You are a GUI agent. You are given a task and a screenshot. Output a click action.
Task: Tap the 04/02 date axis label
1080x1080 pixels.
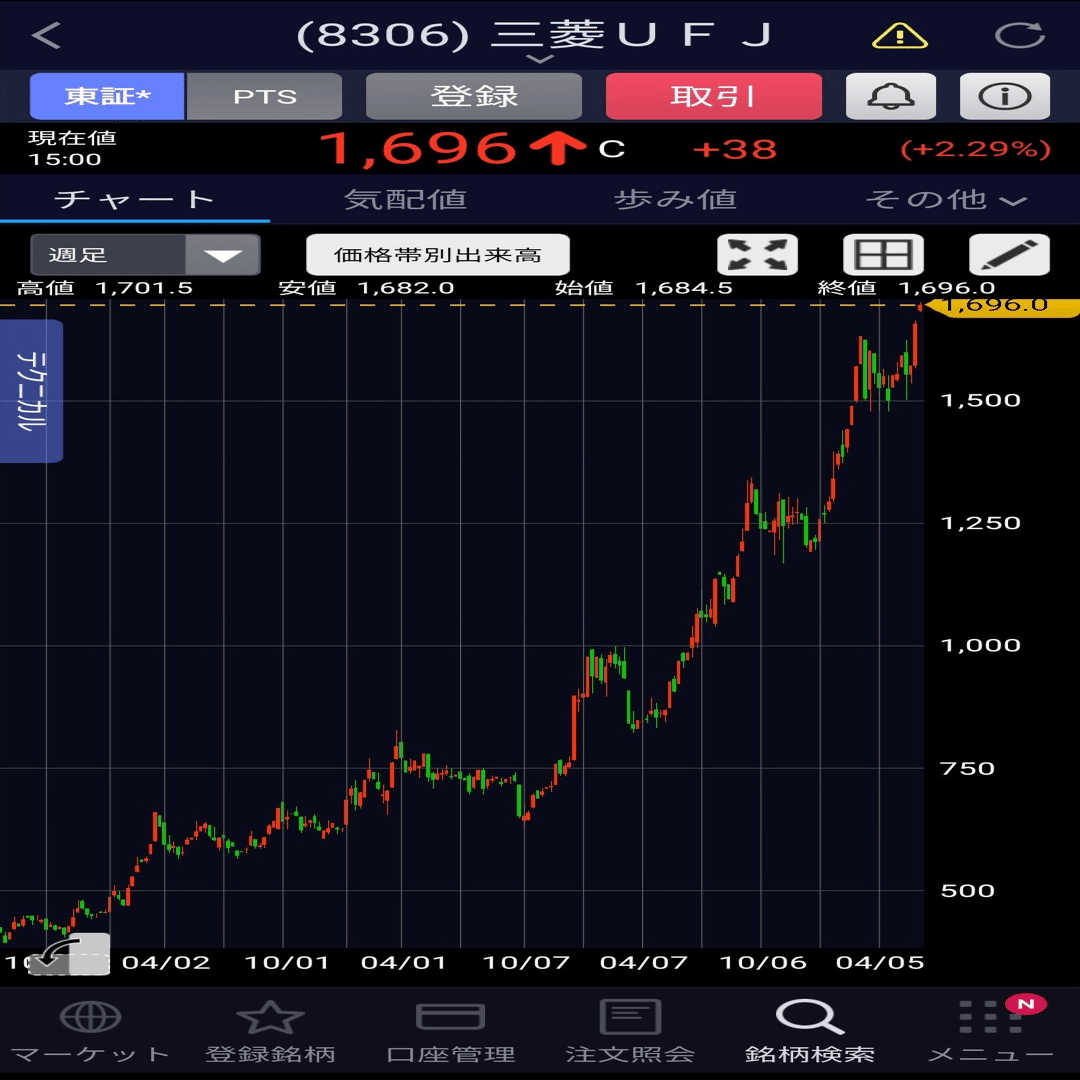[166, 962]
